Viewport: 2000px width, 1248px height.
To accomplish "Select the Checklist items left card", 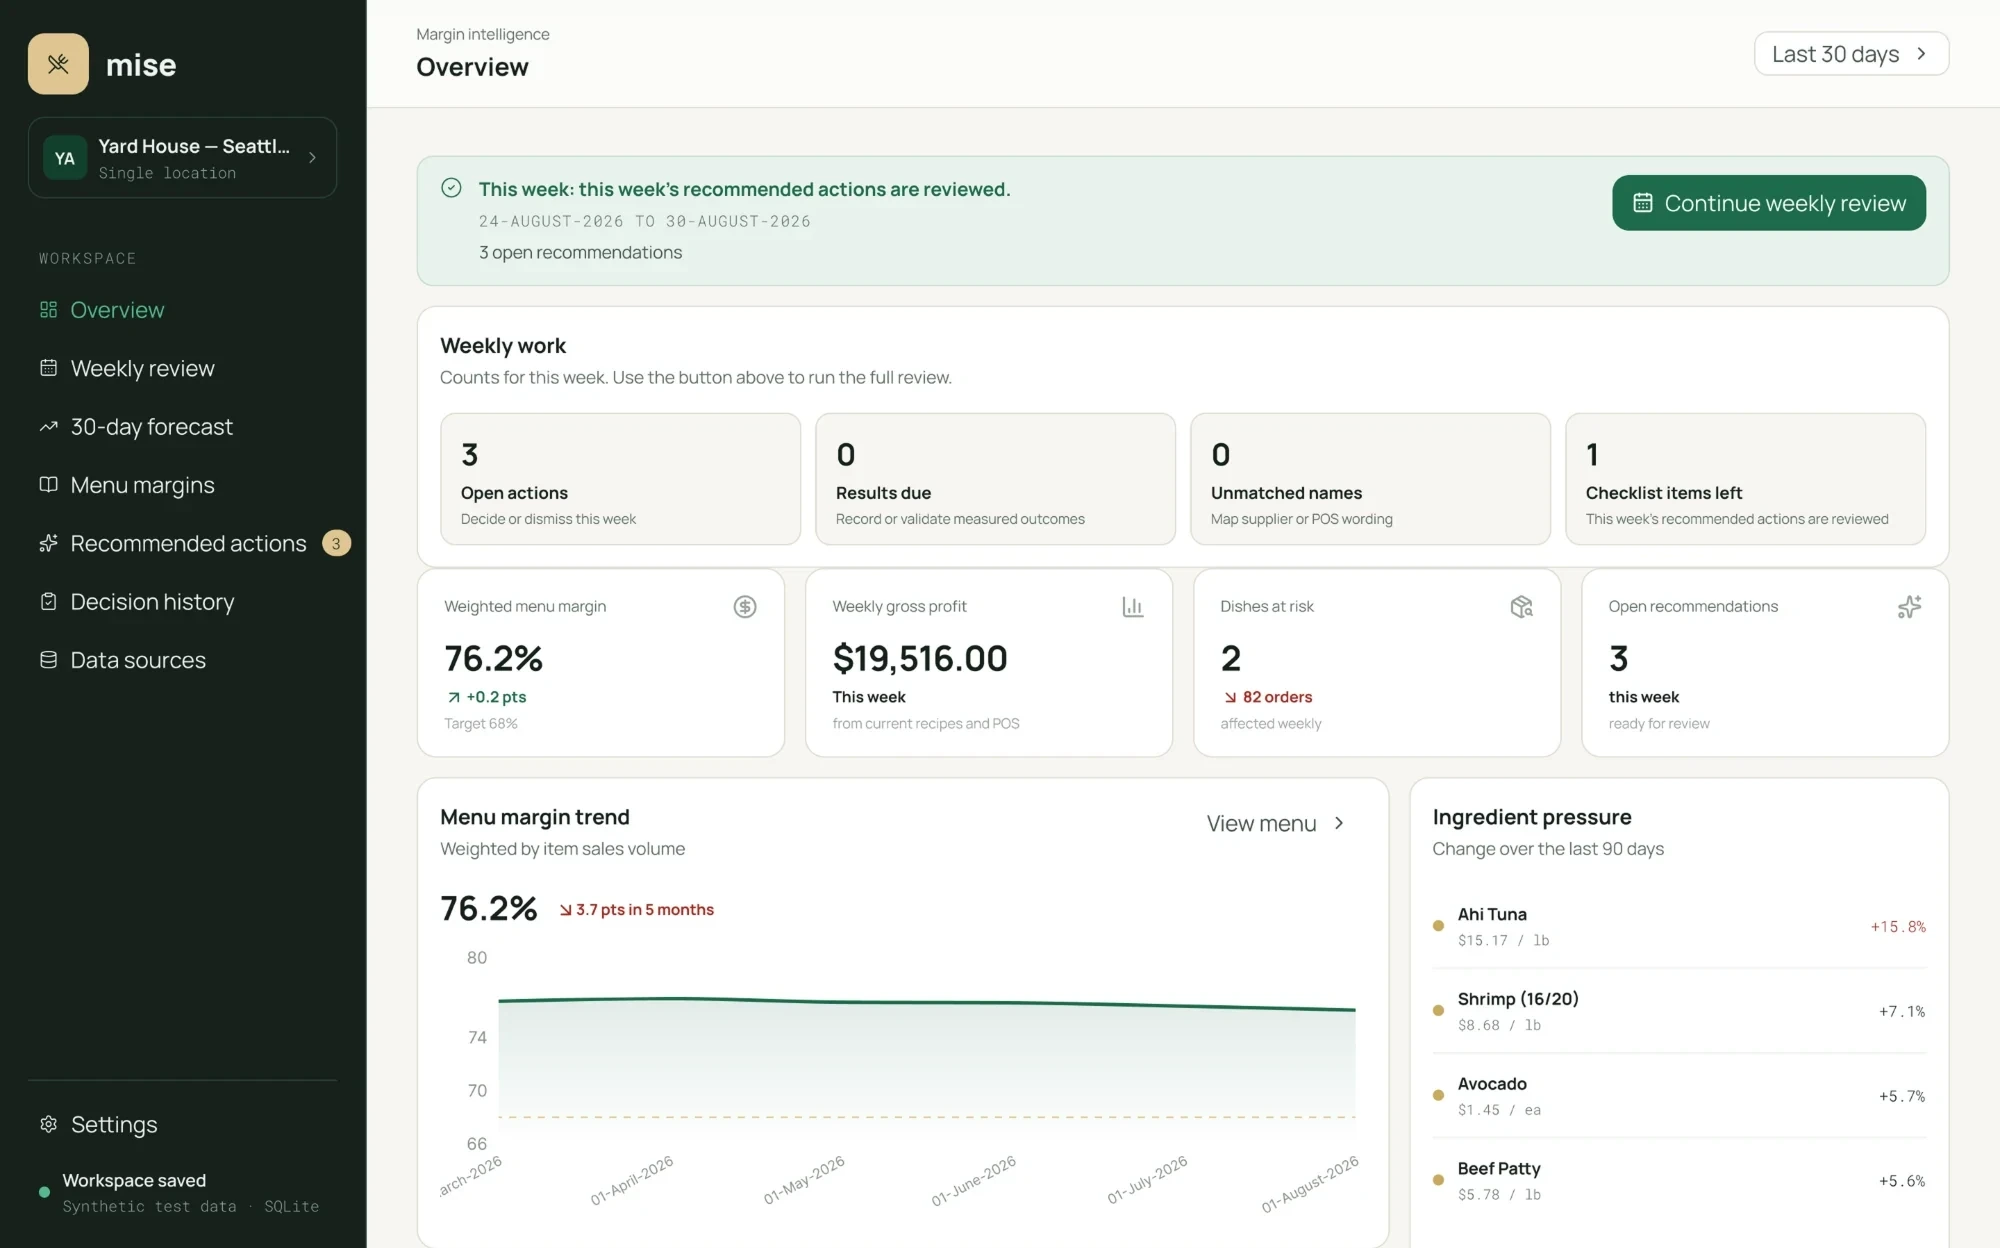I will (x=1745, y=479).
